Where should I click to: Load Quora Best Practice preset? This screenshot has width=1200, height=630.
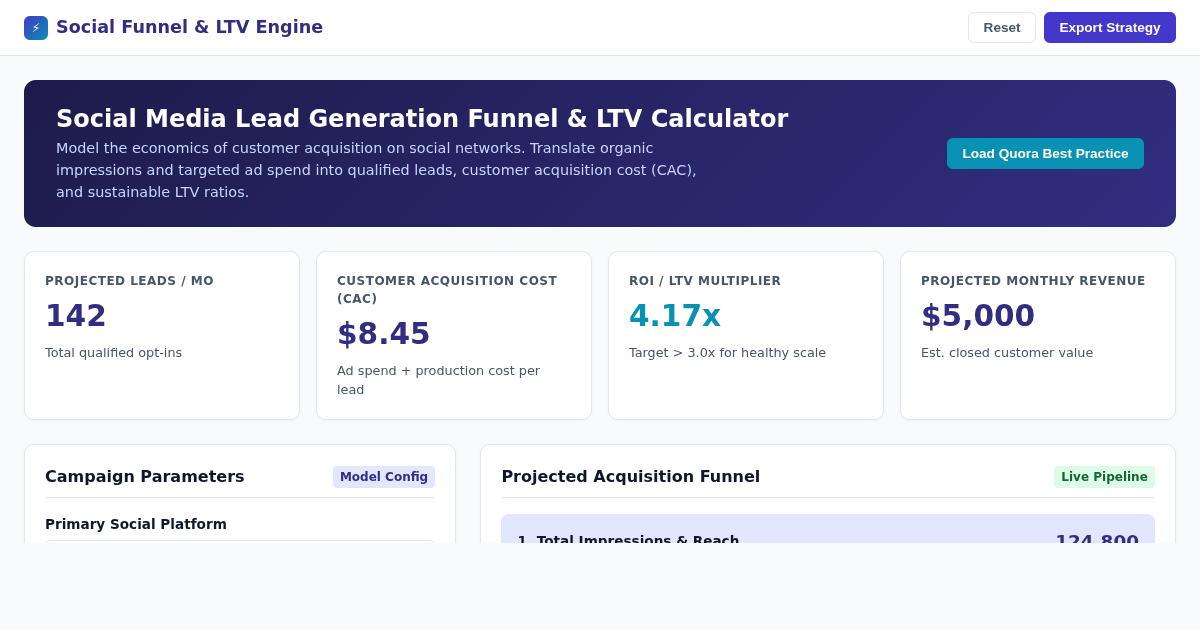click(1045, 154)
